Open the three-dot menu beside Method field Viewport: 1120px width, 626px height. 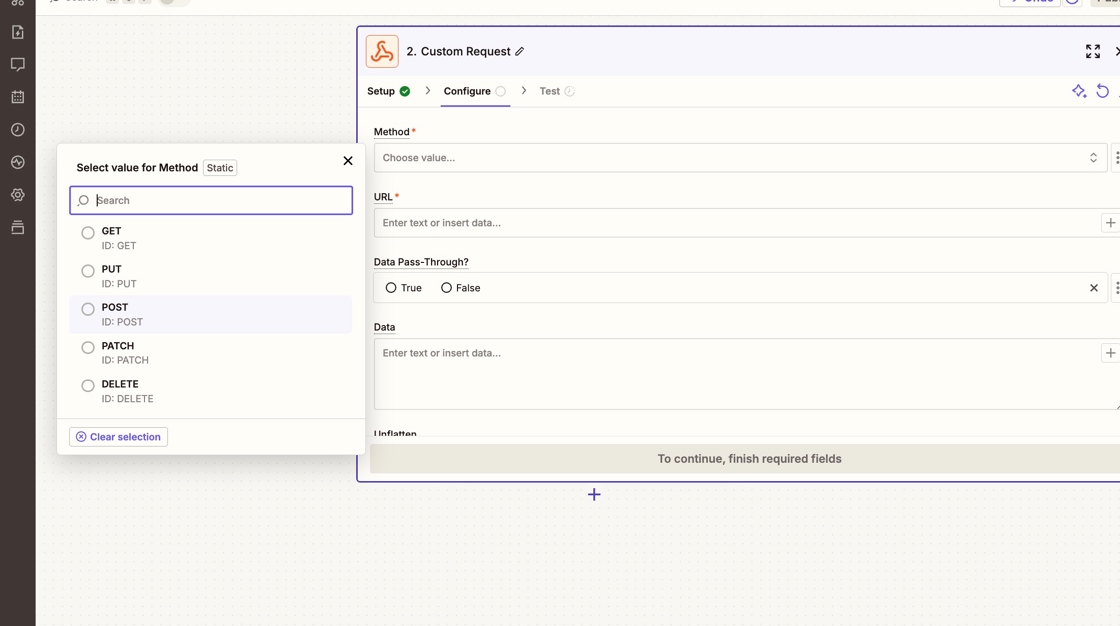[x=1116, y=158]
